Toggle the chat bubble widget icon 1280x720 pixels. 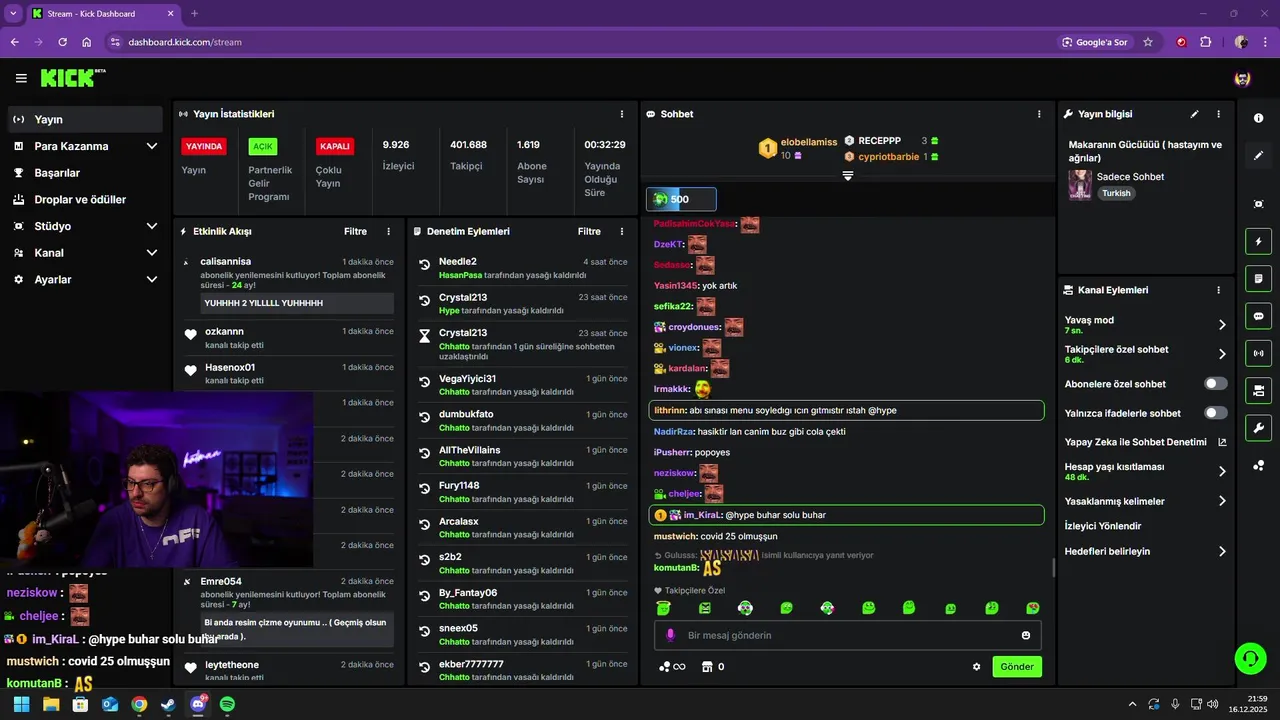coord(1258,316)
